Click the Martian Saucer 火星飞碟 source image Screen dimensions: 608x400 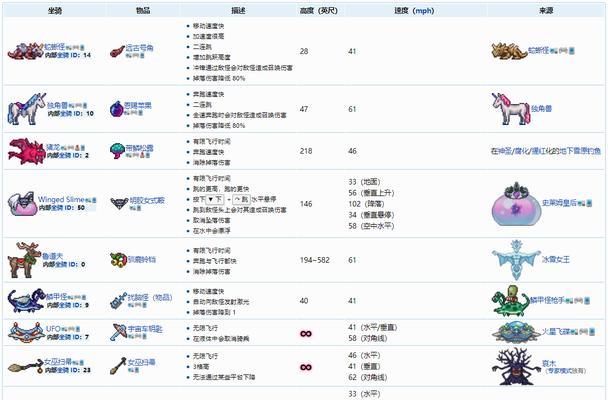pyautogui.click(x=516, y=332)
